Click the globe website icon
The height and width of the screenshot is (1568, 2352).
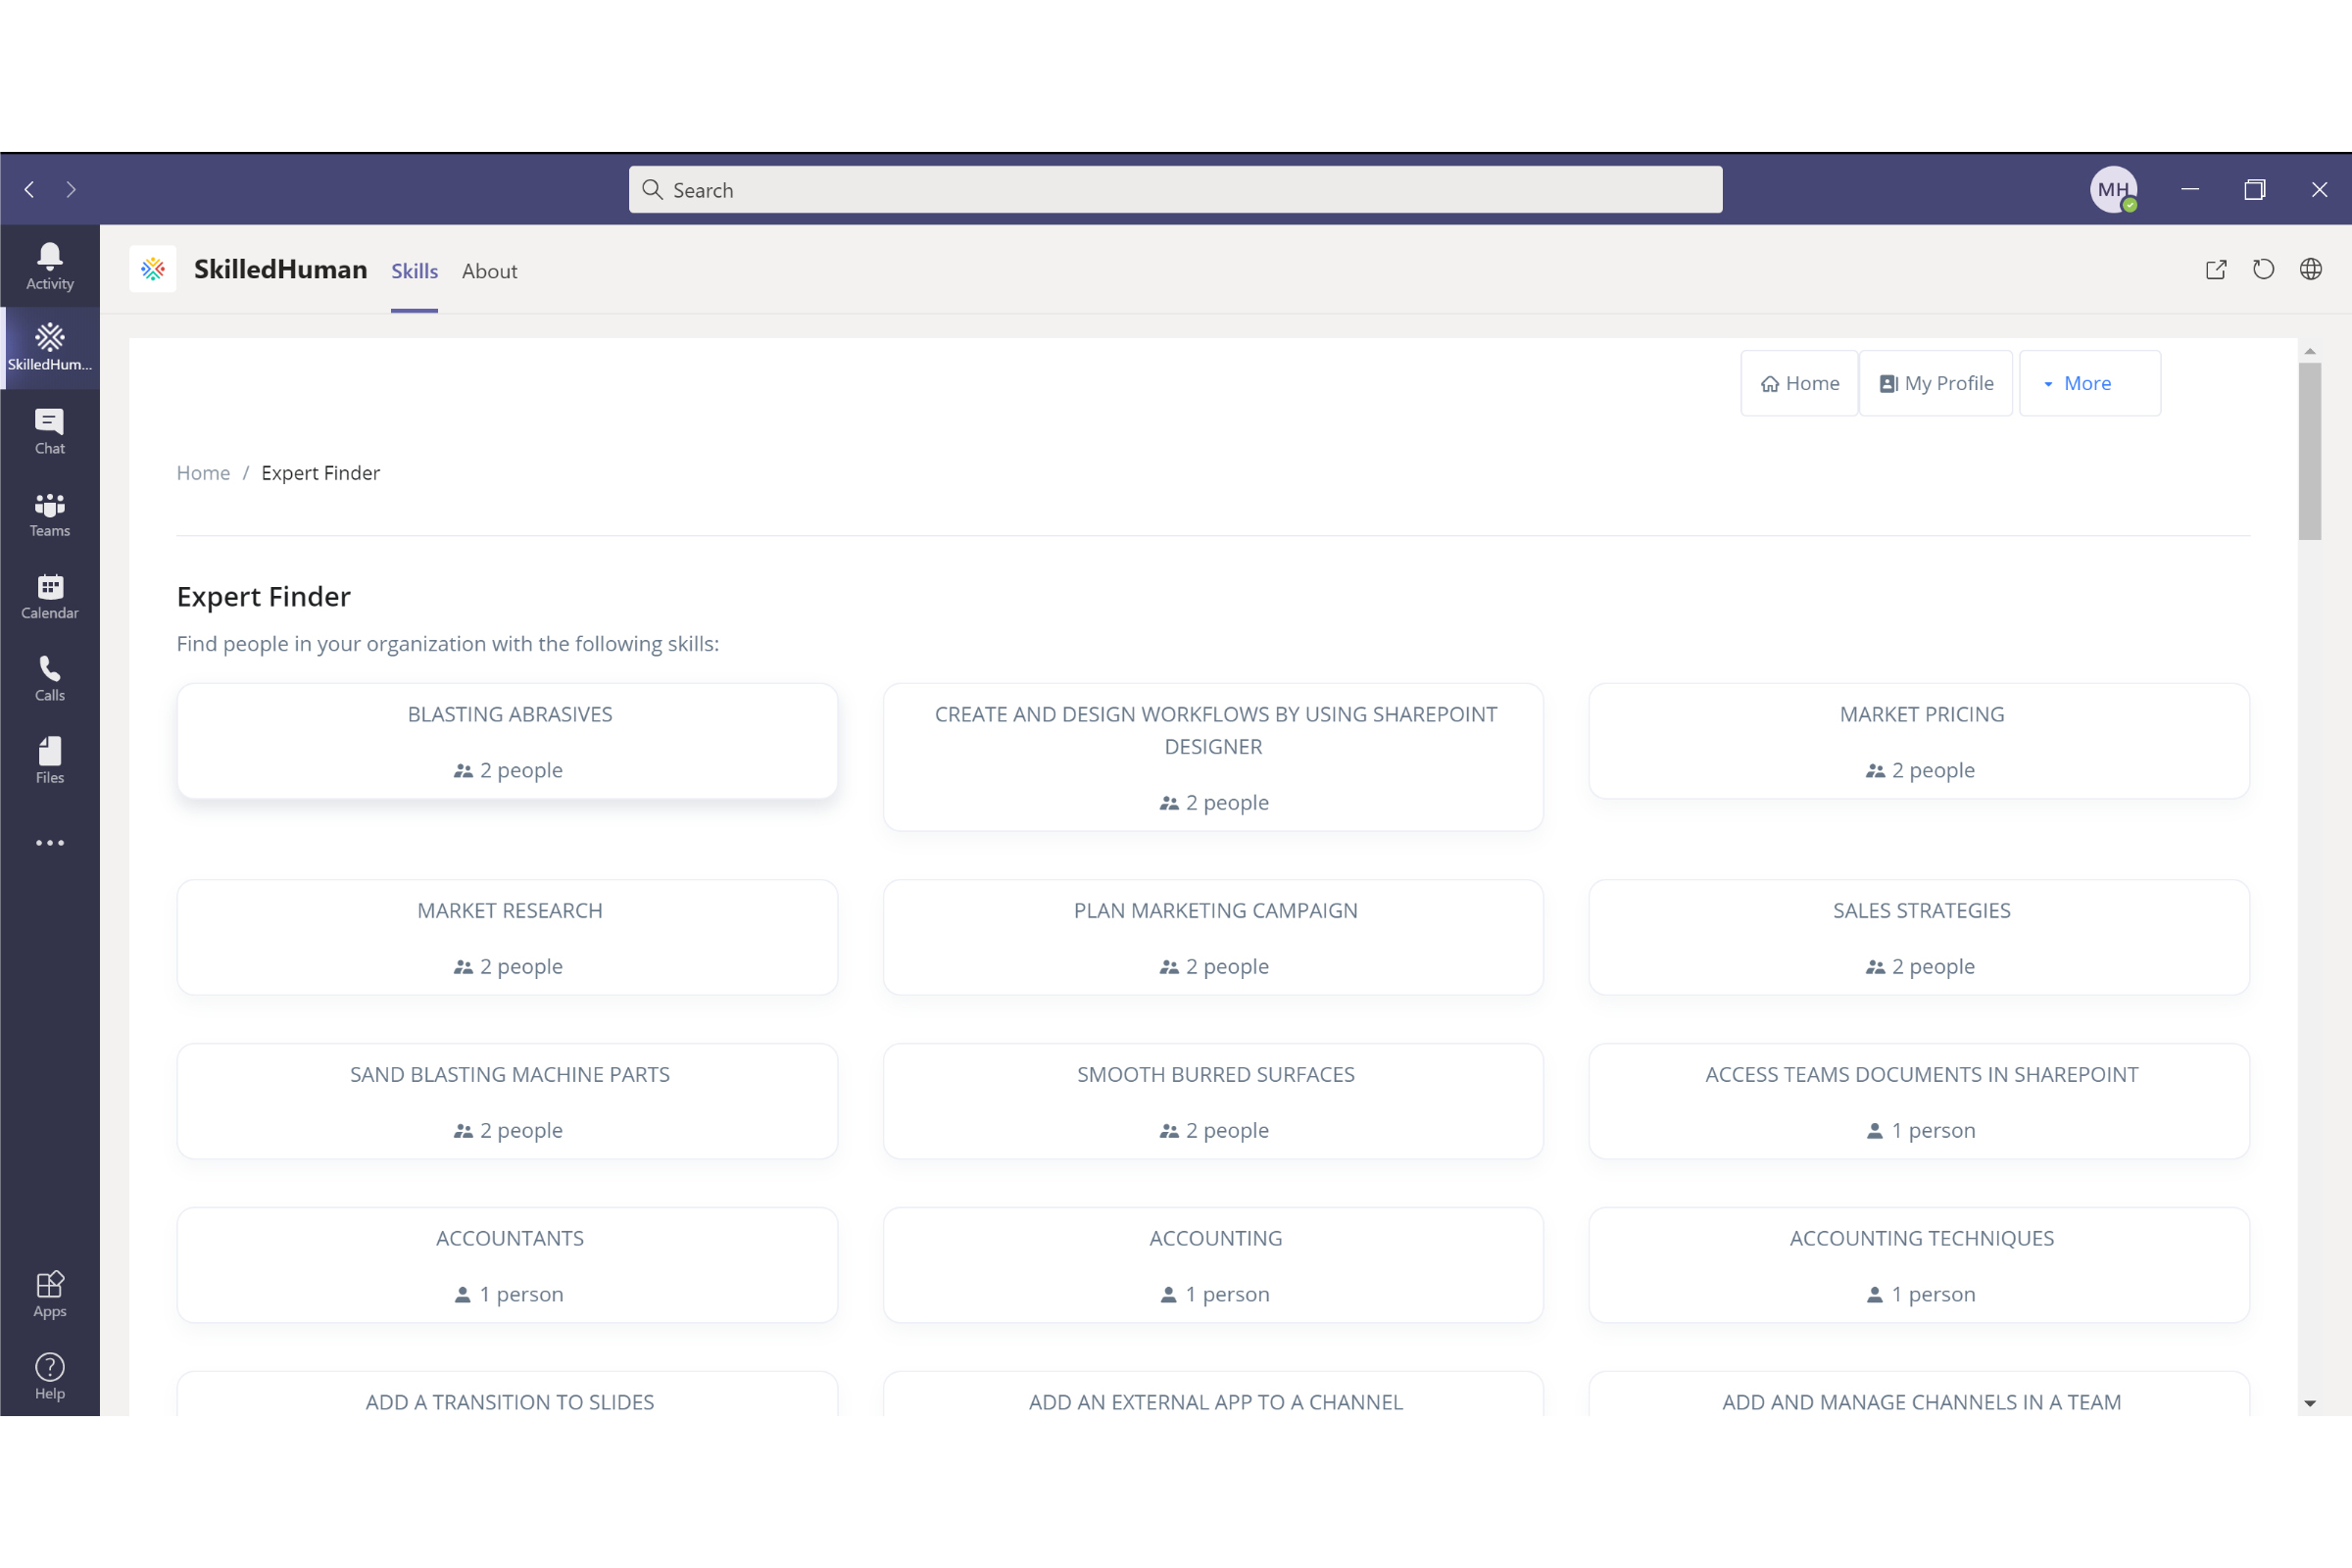pos(2310,270)
